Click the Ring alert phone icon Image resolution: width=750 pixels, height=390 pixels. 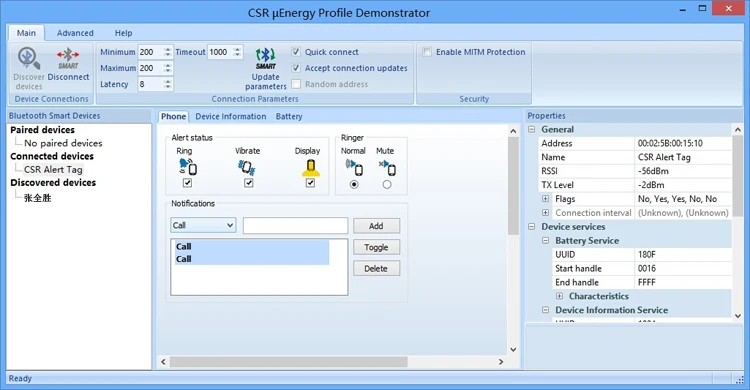188,167
